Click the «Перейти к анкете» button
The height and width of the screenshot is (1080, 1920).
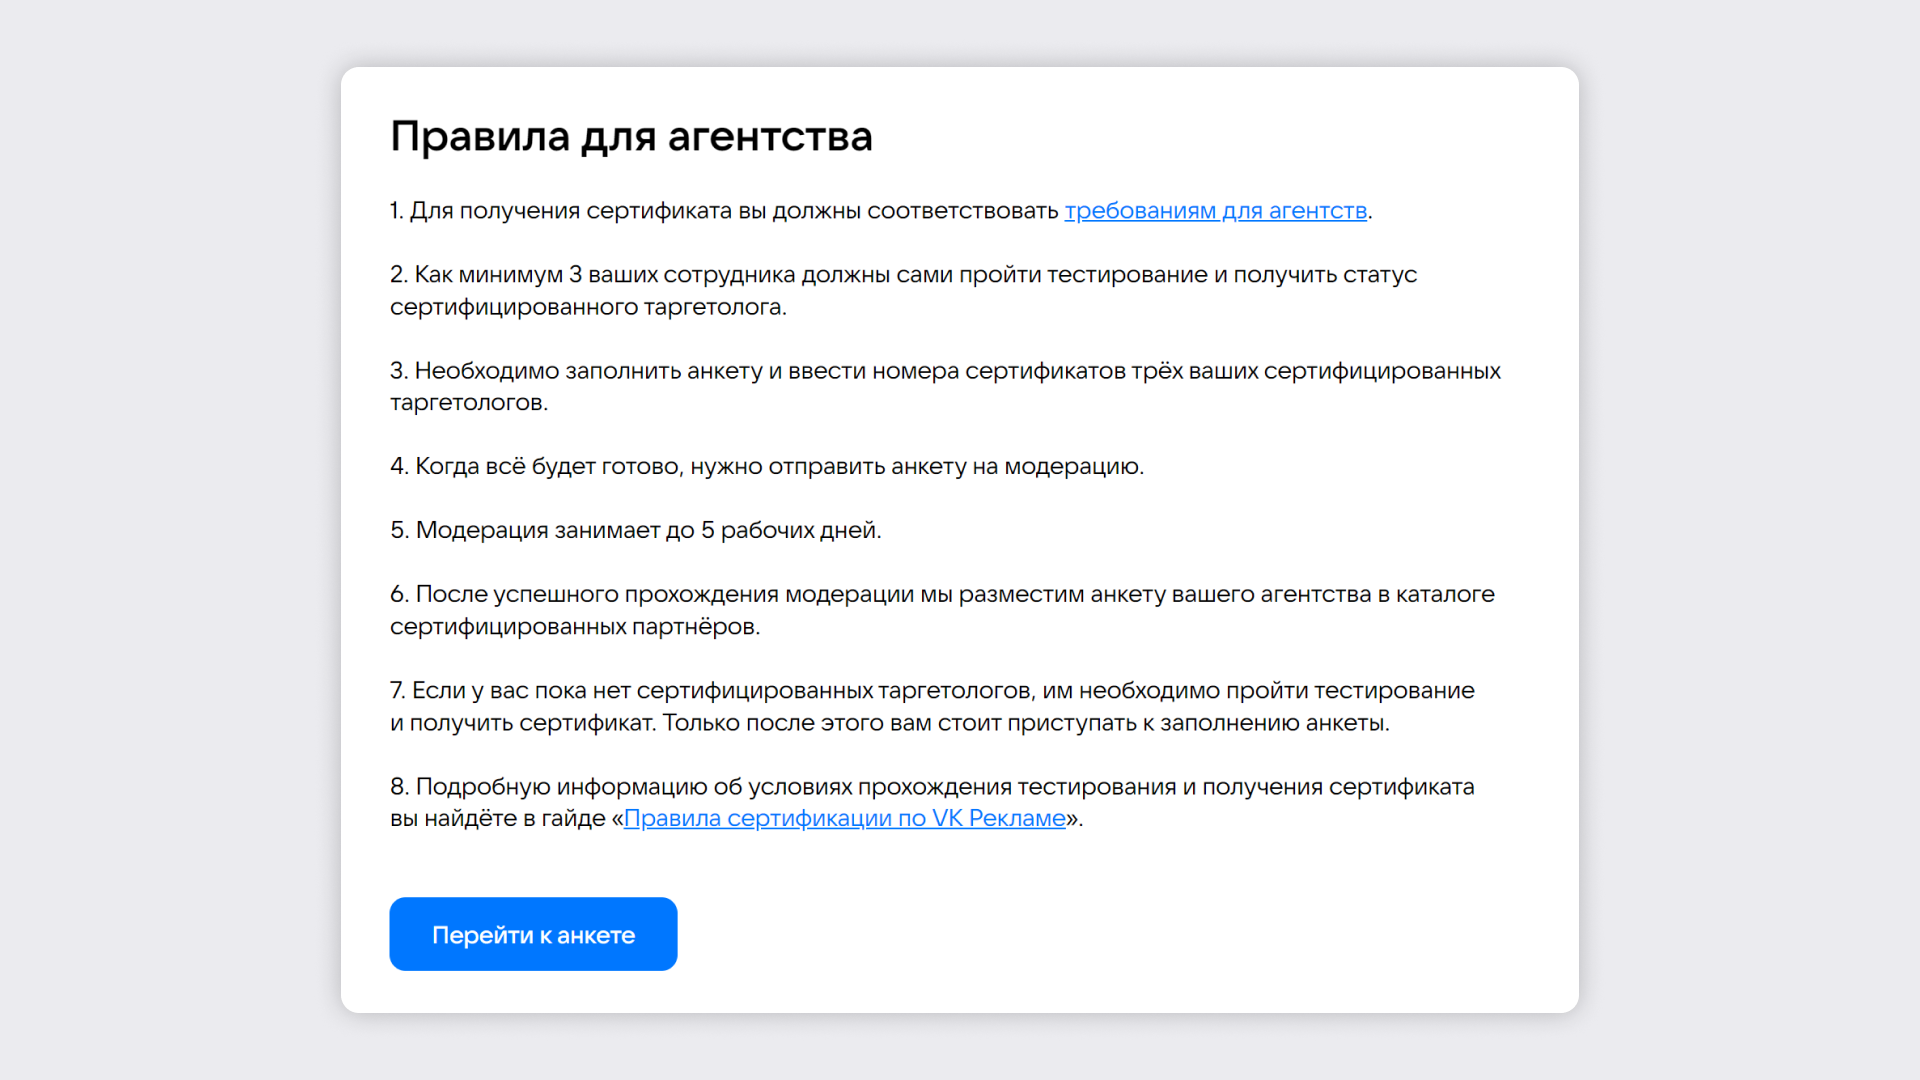click(533, 934)
